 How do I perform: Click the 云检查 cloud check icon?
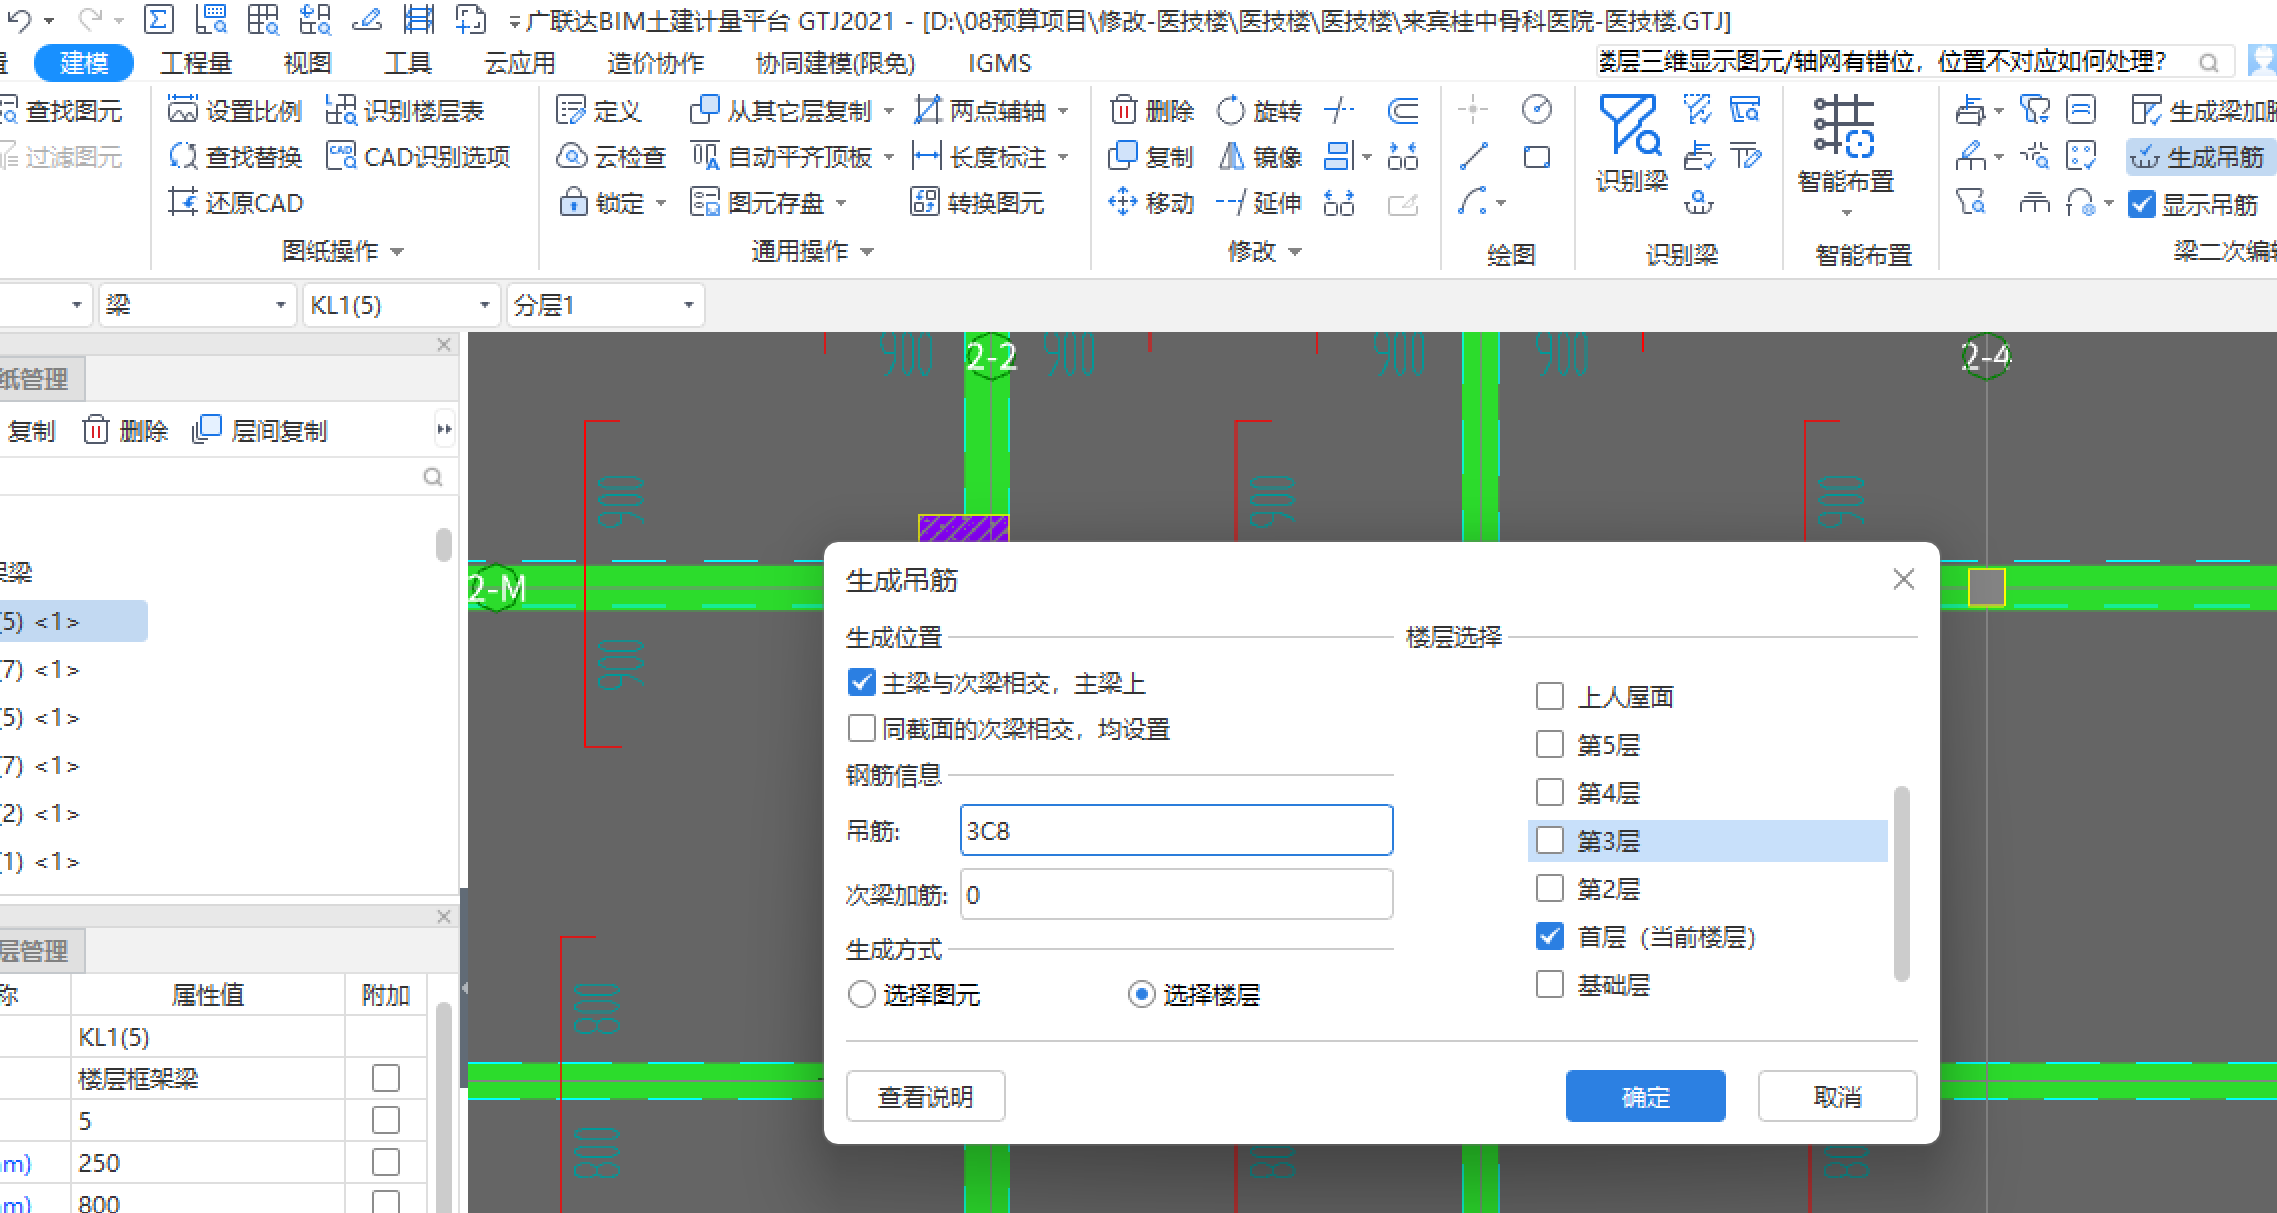pyautogui.click(x=572, y=157)
